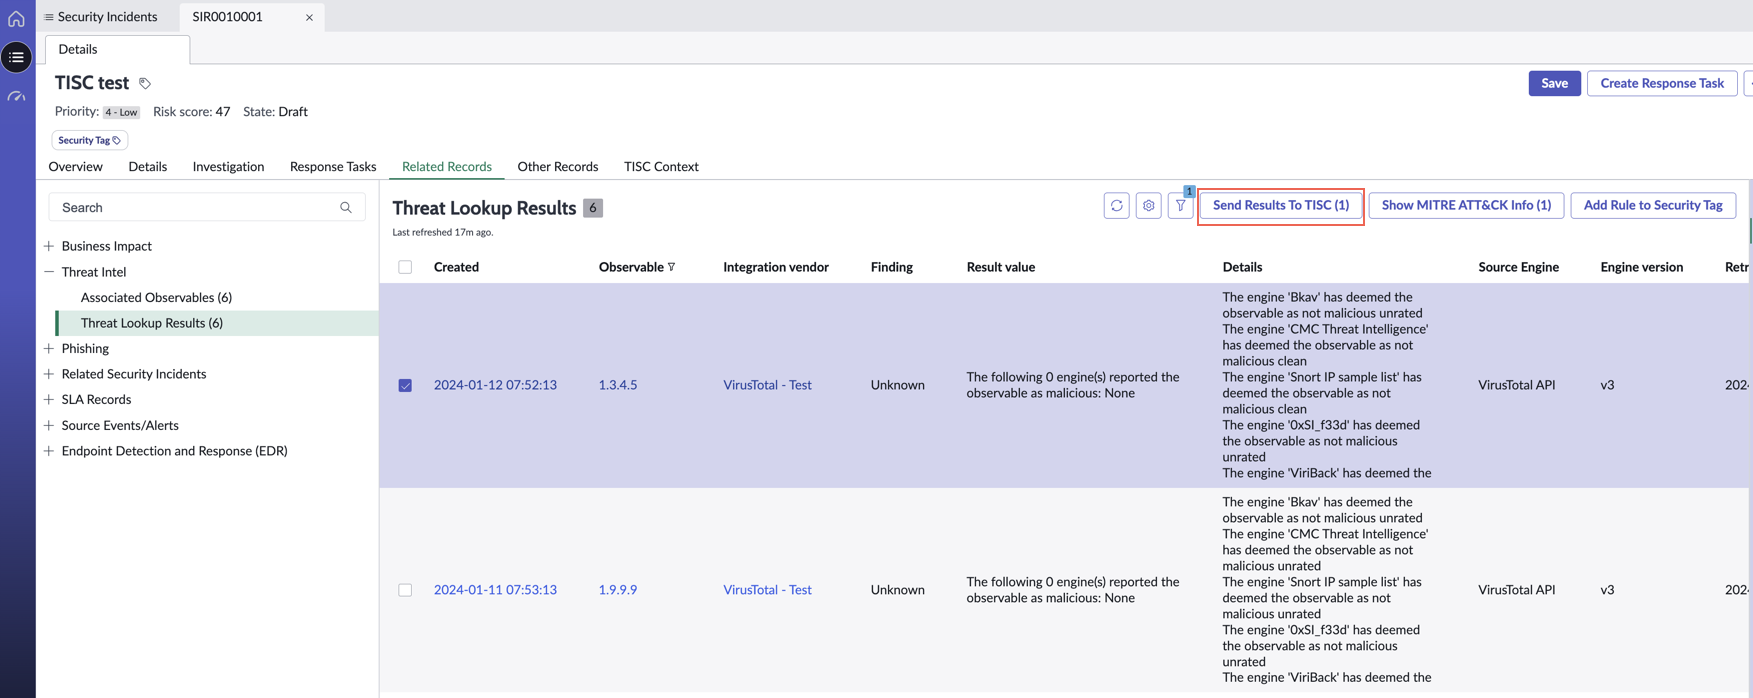
Task: Sort by Result value column header
Action: 1001,267
